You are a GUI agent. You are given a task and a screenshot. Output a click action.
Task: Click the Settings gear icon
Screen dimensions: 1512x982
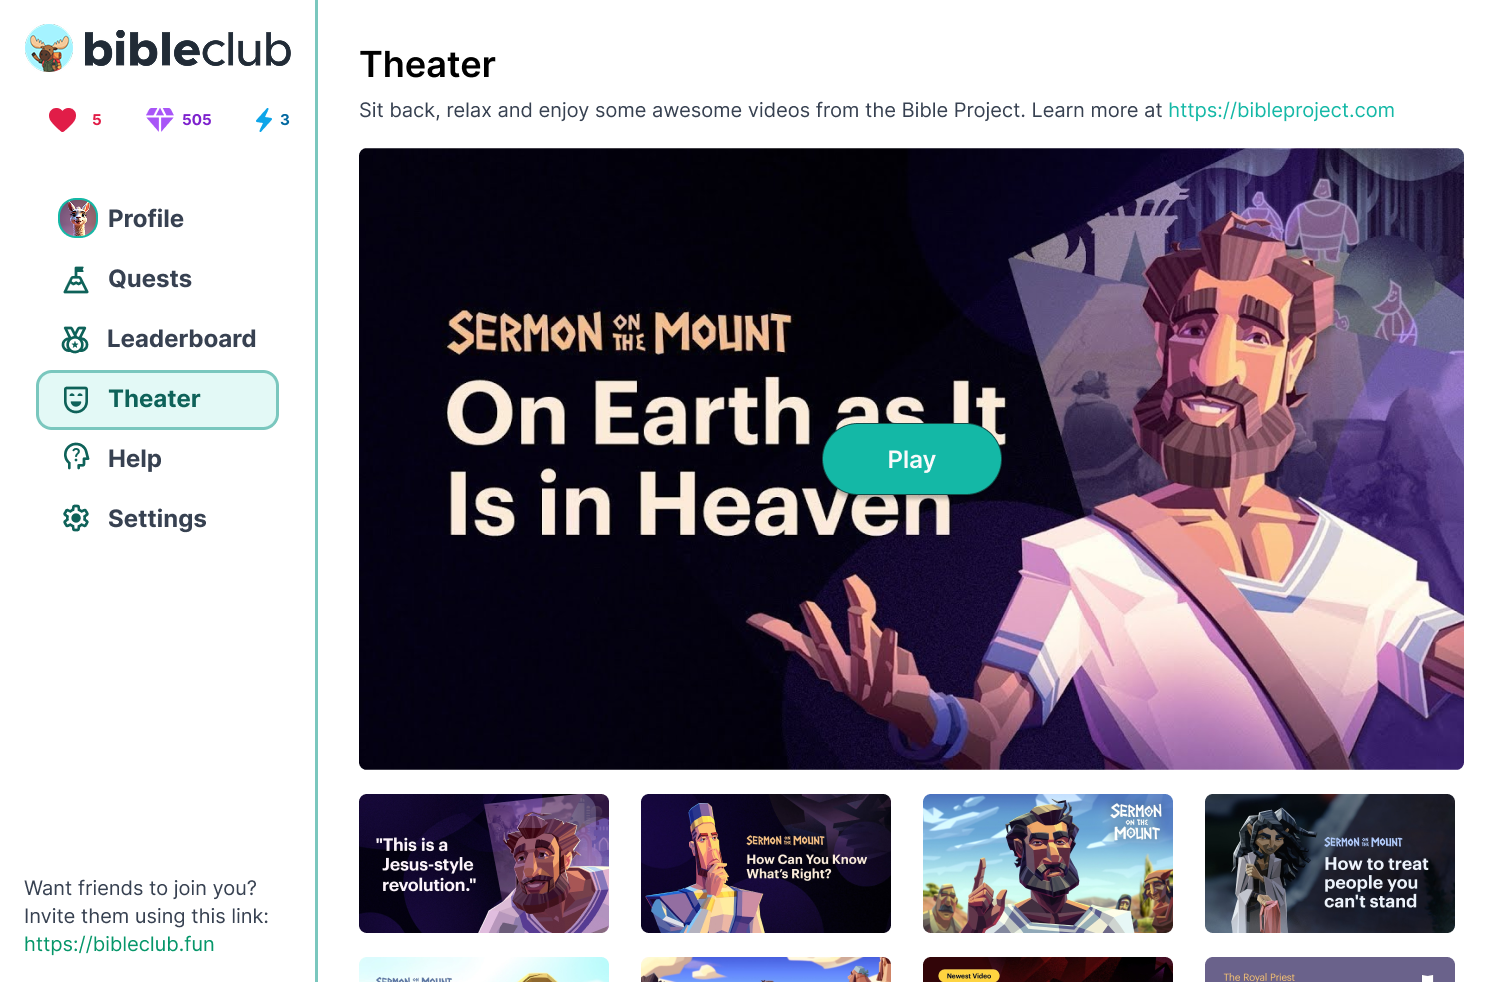(76, 518)
